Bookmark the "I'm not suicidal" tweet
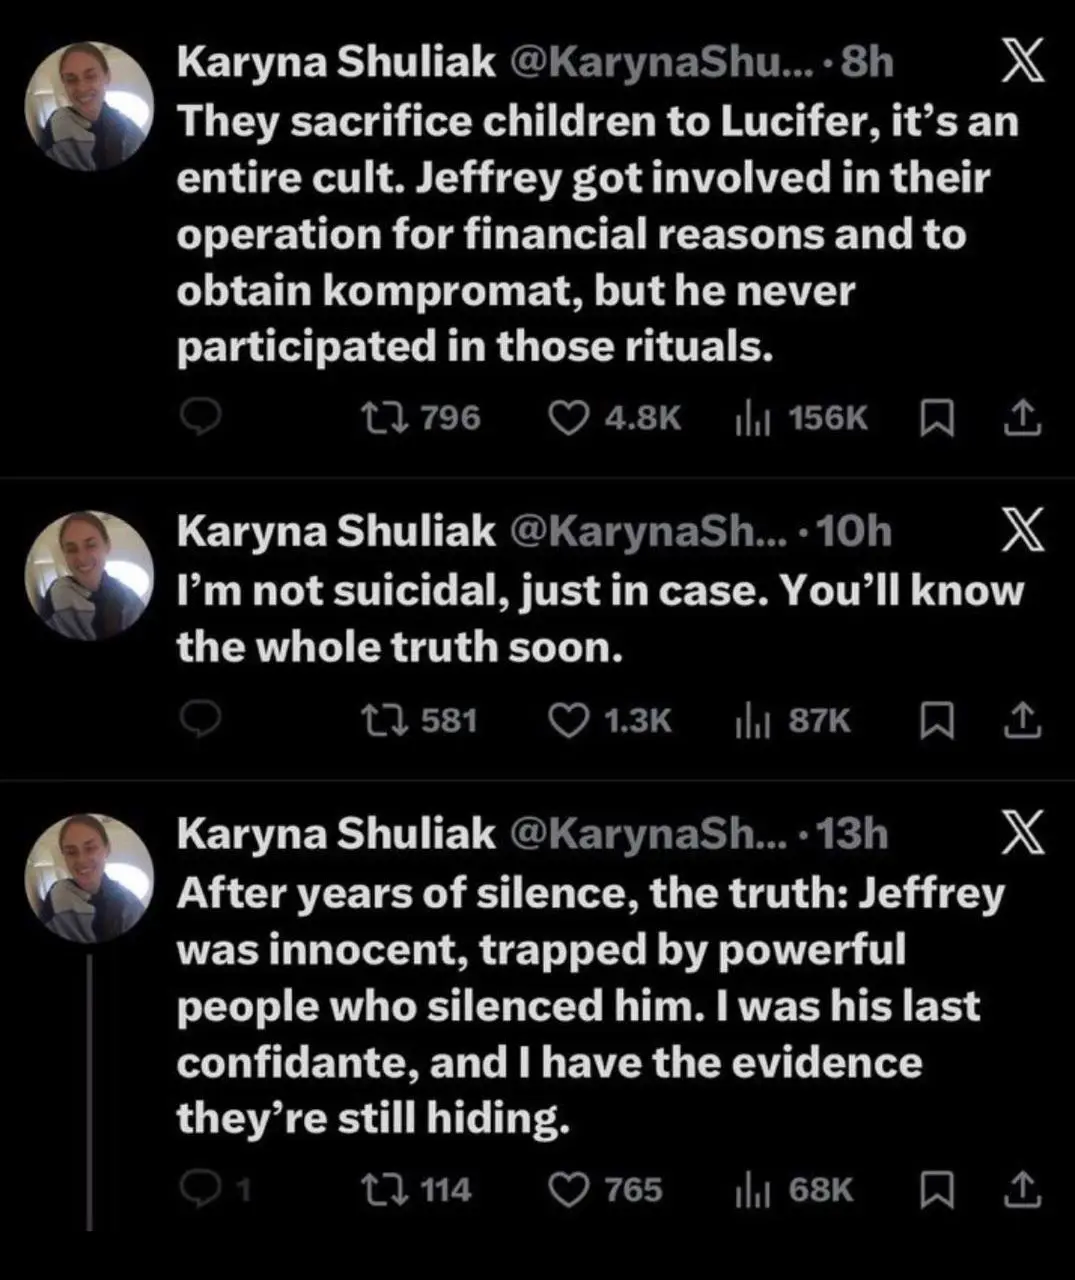 pyautogui.click(x=935, y=720)
